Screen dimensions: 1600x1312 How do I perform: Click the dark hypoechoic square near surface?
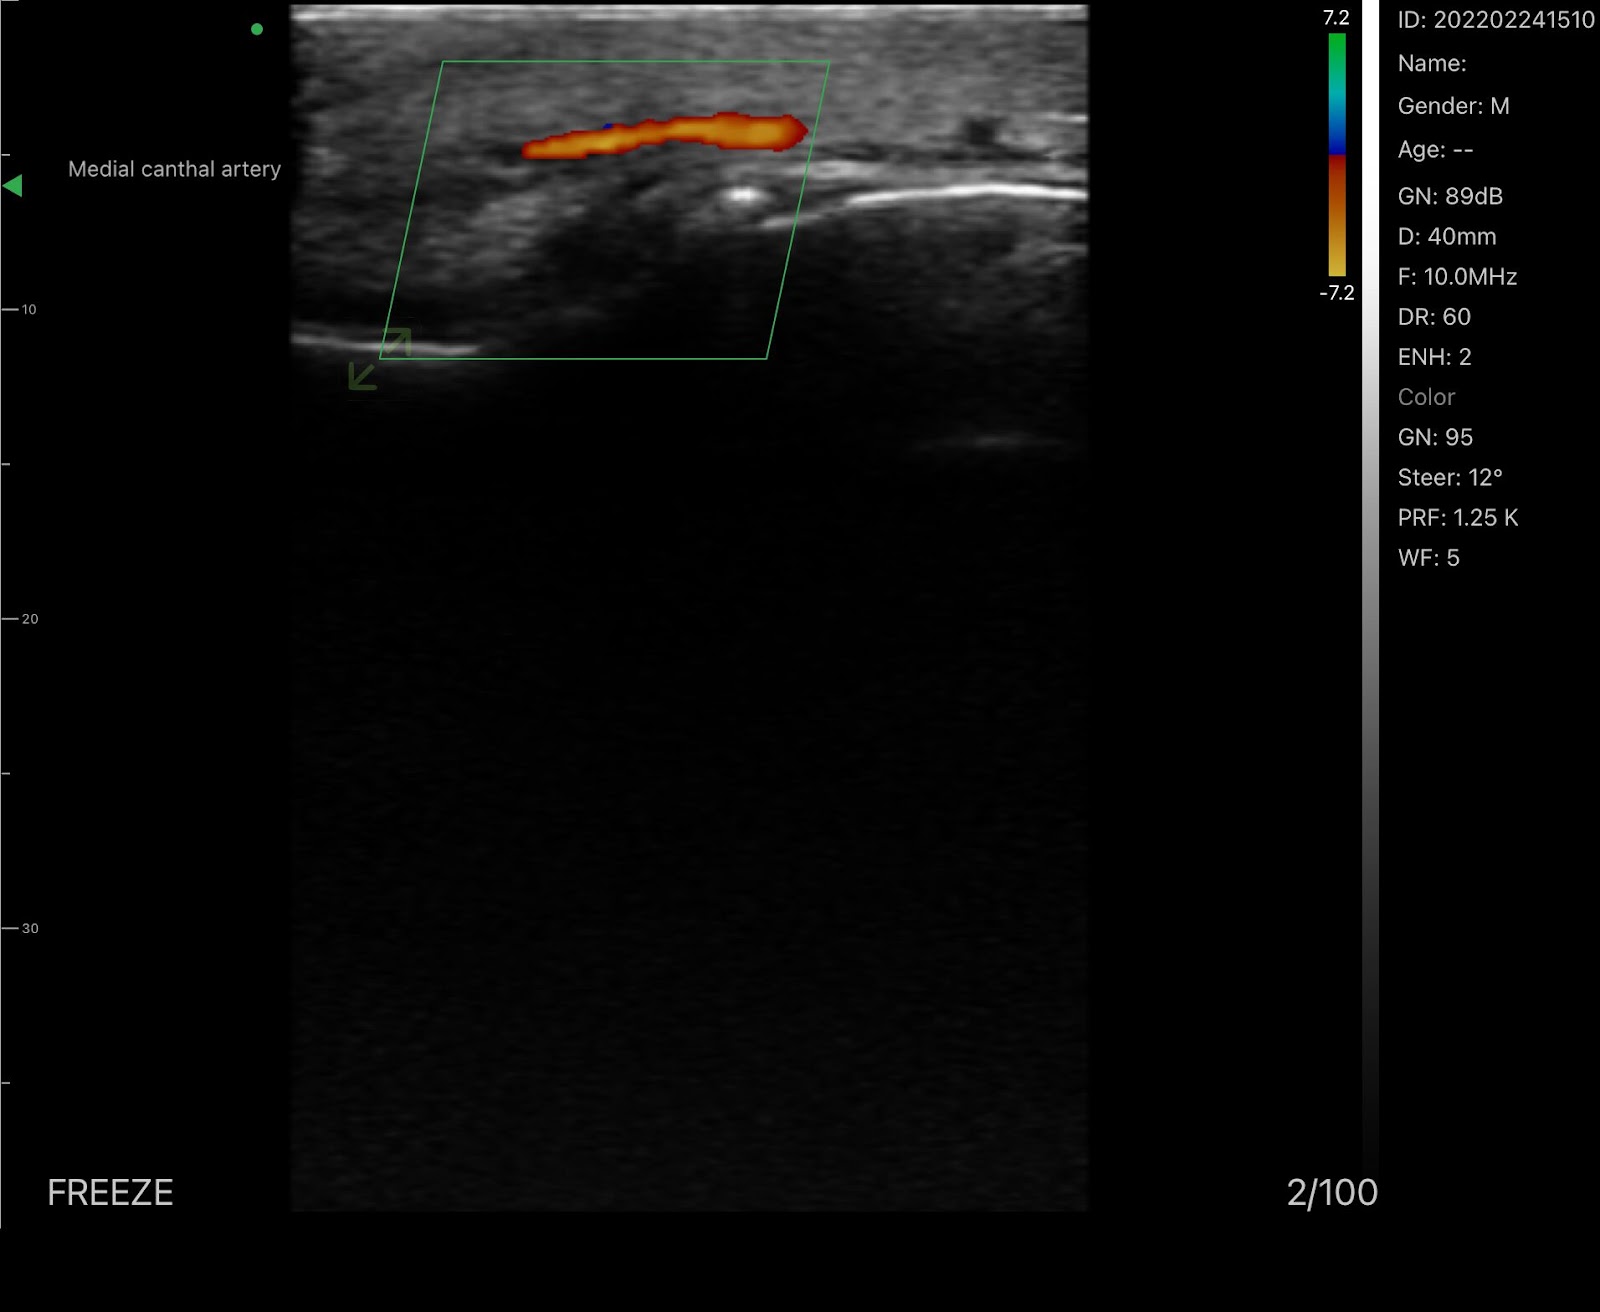pyautogui.click(x=983, y=131)
